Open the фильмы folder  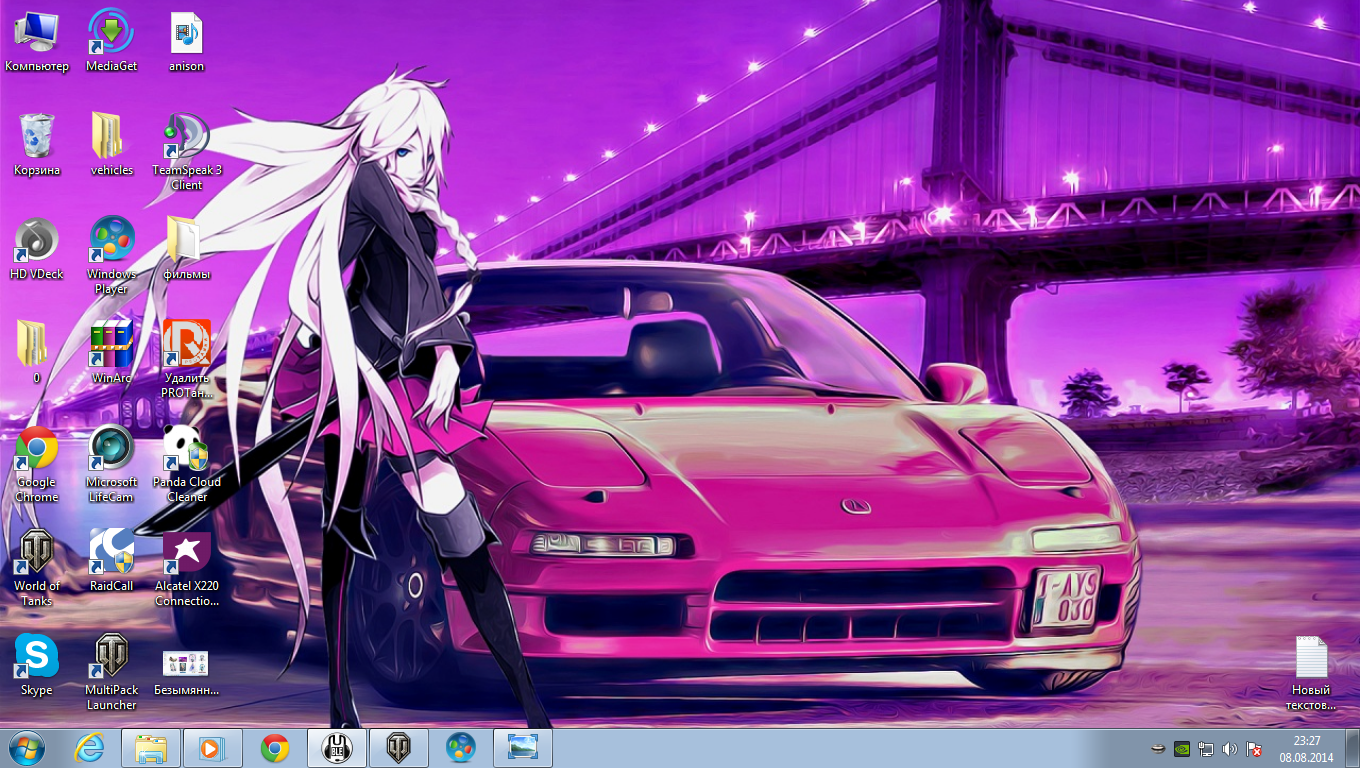[x=187, y=248]
